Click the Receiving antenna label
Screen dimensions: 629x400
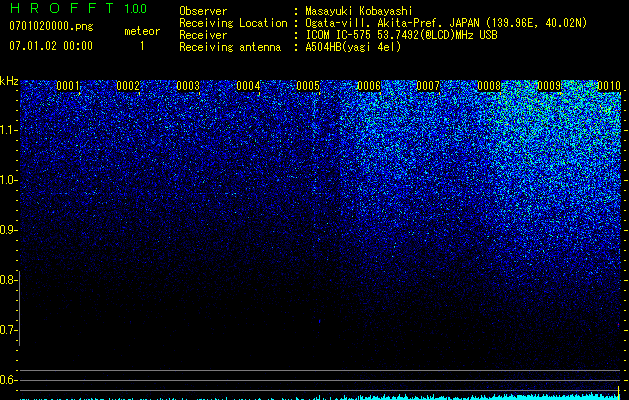[230, 47]
